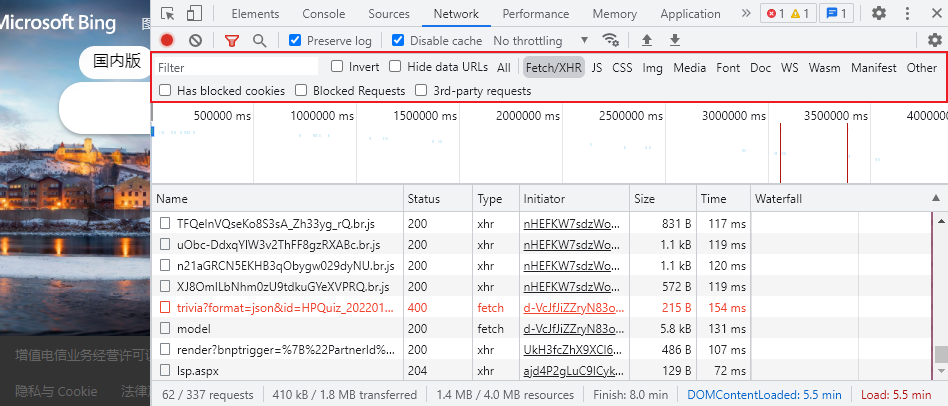The image size is (948, 406).
Task: Switch to the Console tab
Action: (x=323, y=14)
